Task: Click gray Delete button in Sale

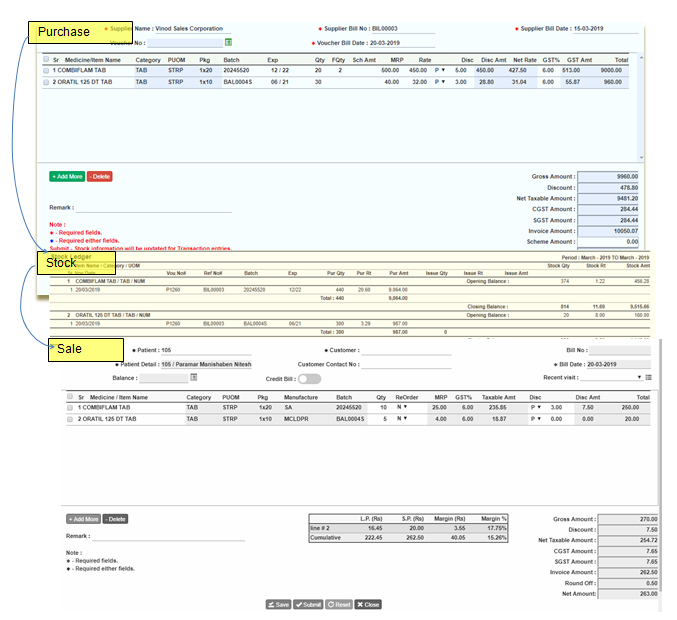Action: click(115, 519)
